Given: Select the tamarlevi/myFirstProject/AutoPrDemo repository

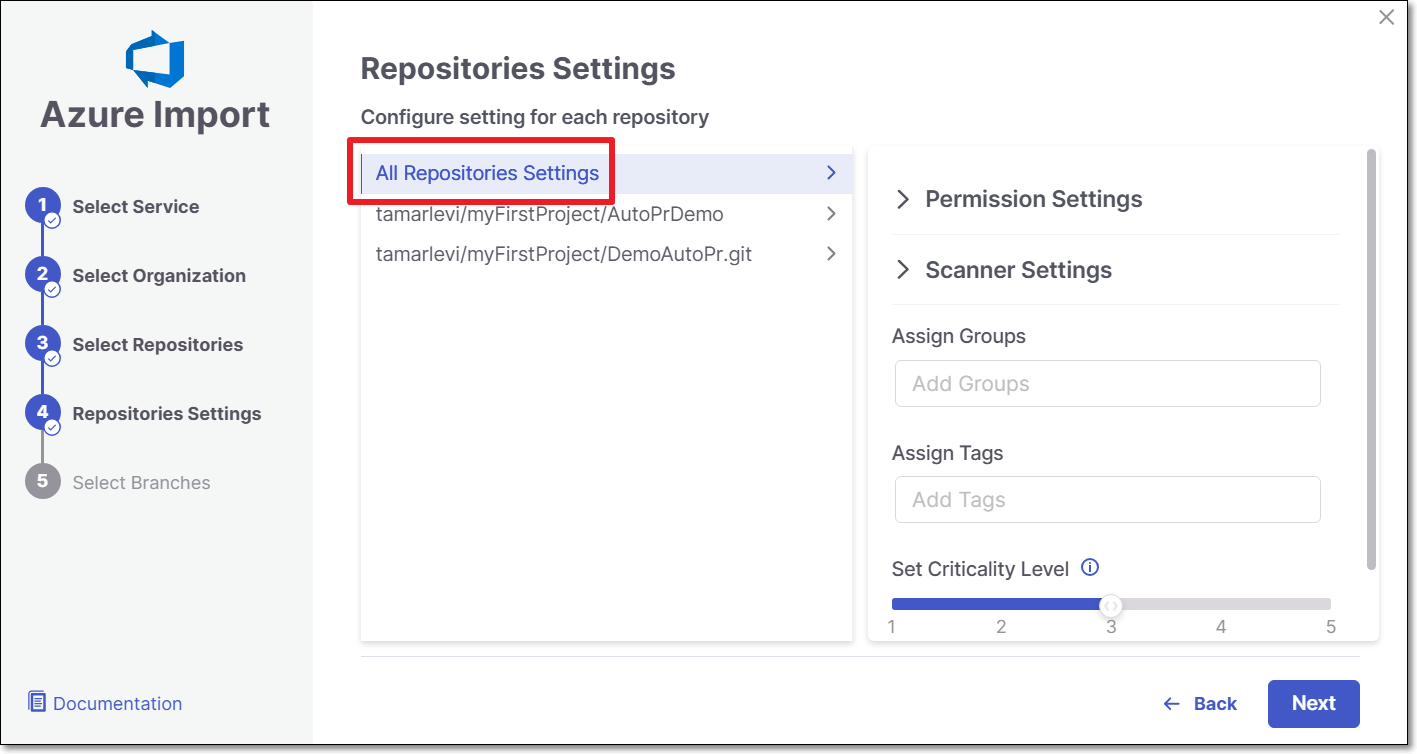Looking at the screenshot, I should (549, 214).
